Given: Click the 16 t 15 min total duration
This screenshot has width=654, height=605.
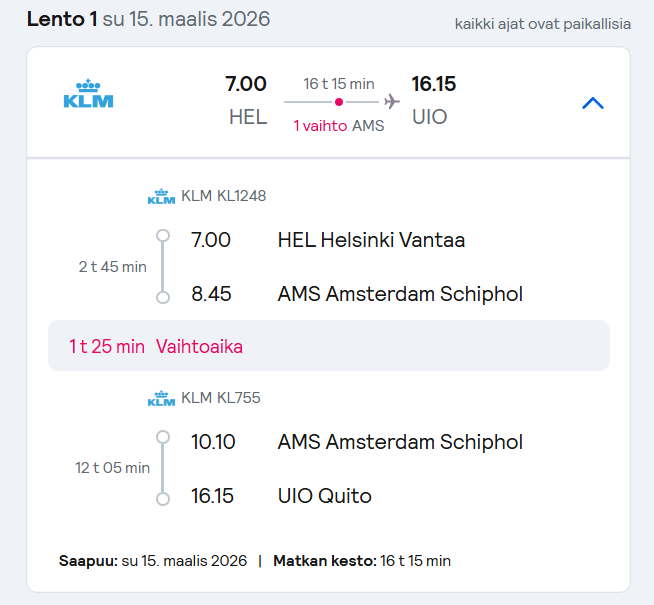Looking at the screenshot, I should coord(339,84).
